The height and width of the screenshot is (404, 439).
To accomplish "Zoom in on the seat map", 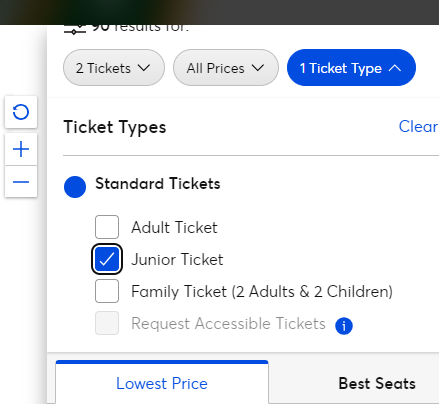I will [21, 149].
